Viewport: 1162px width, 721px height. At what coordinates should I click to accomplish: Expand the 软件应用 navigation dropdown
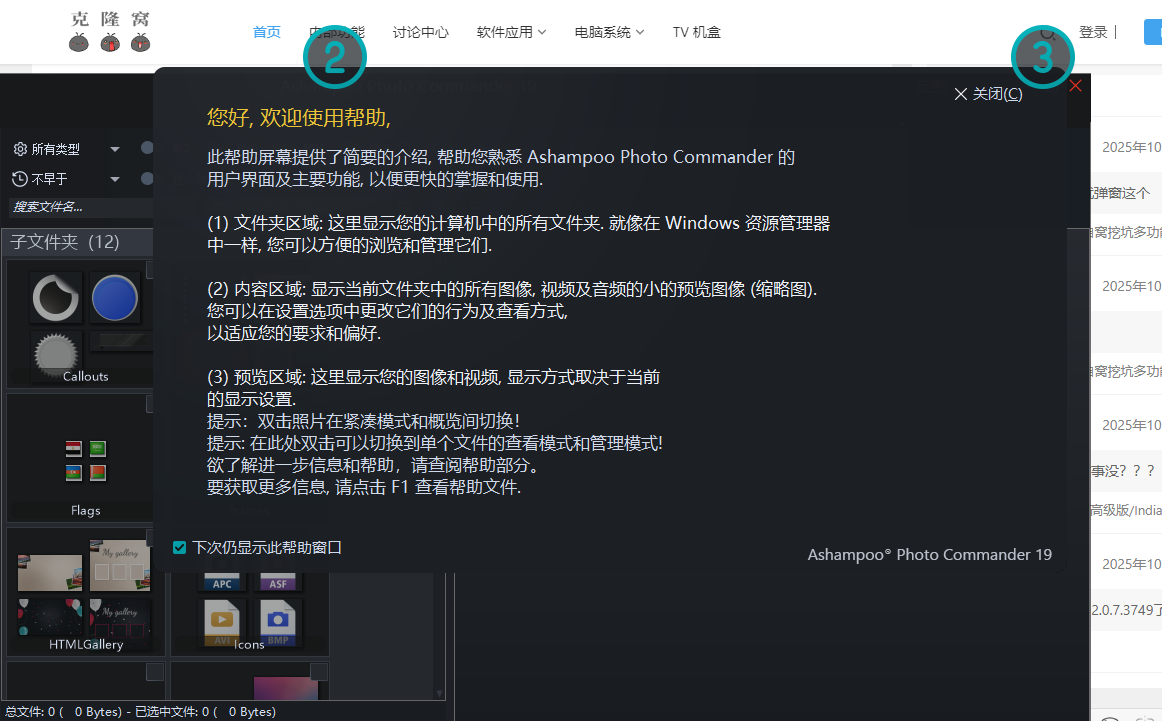click(x=511, y=31)
